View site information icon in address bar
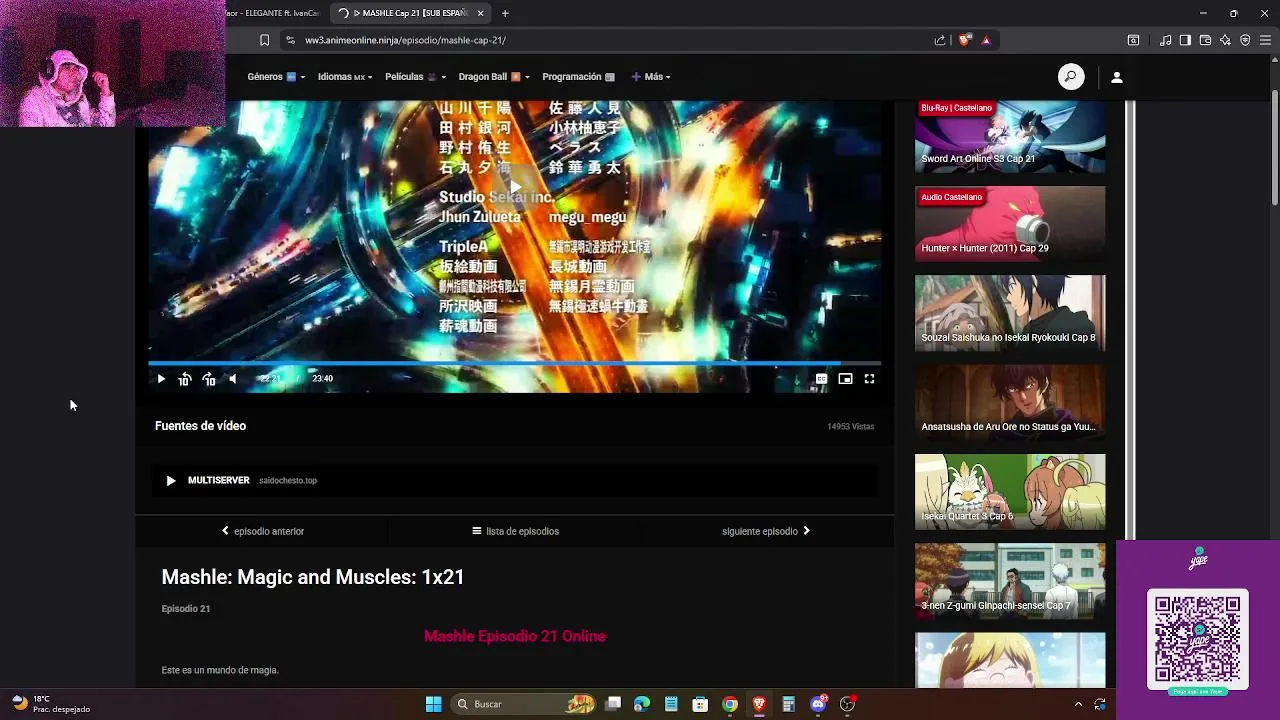Image resolution: width=1280 pixels, height=720 pixels. tap(290, 40)
